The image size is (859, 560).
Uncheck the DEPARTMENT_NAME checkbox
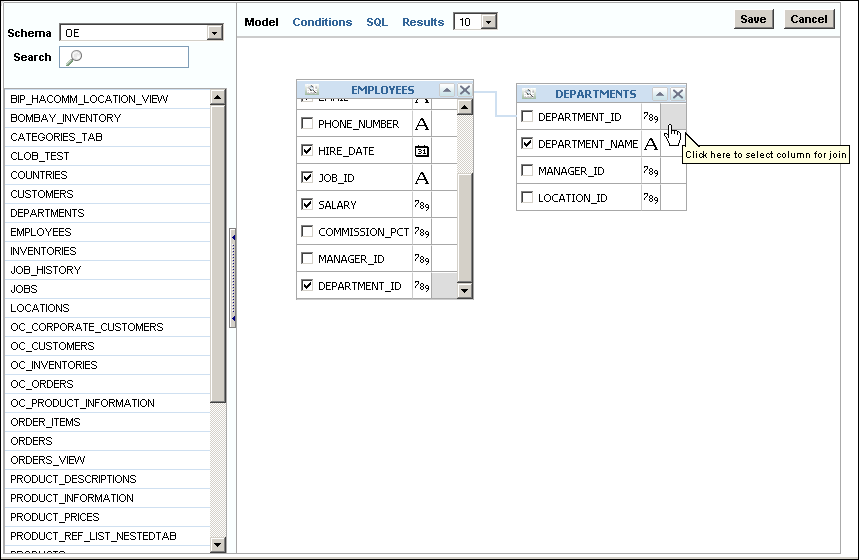point(527,143)
